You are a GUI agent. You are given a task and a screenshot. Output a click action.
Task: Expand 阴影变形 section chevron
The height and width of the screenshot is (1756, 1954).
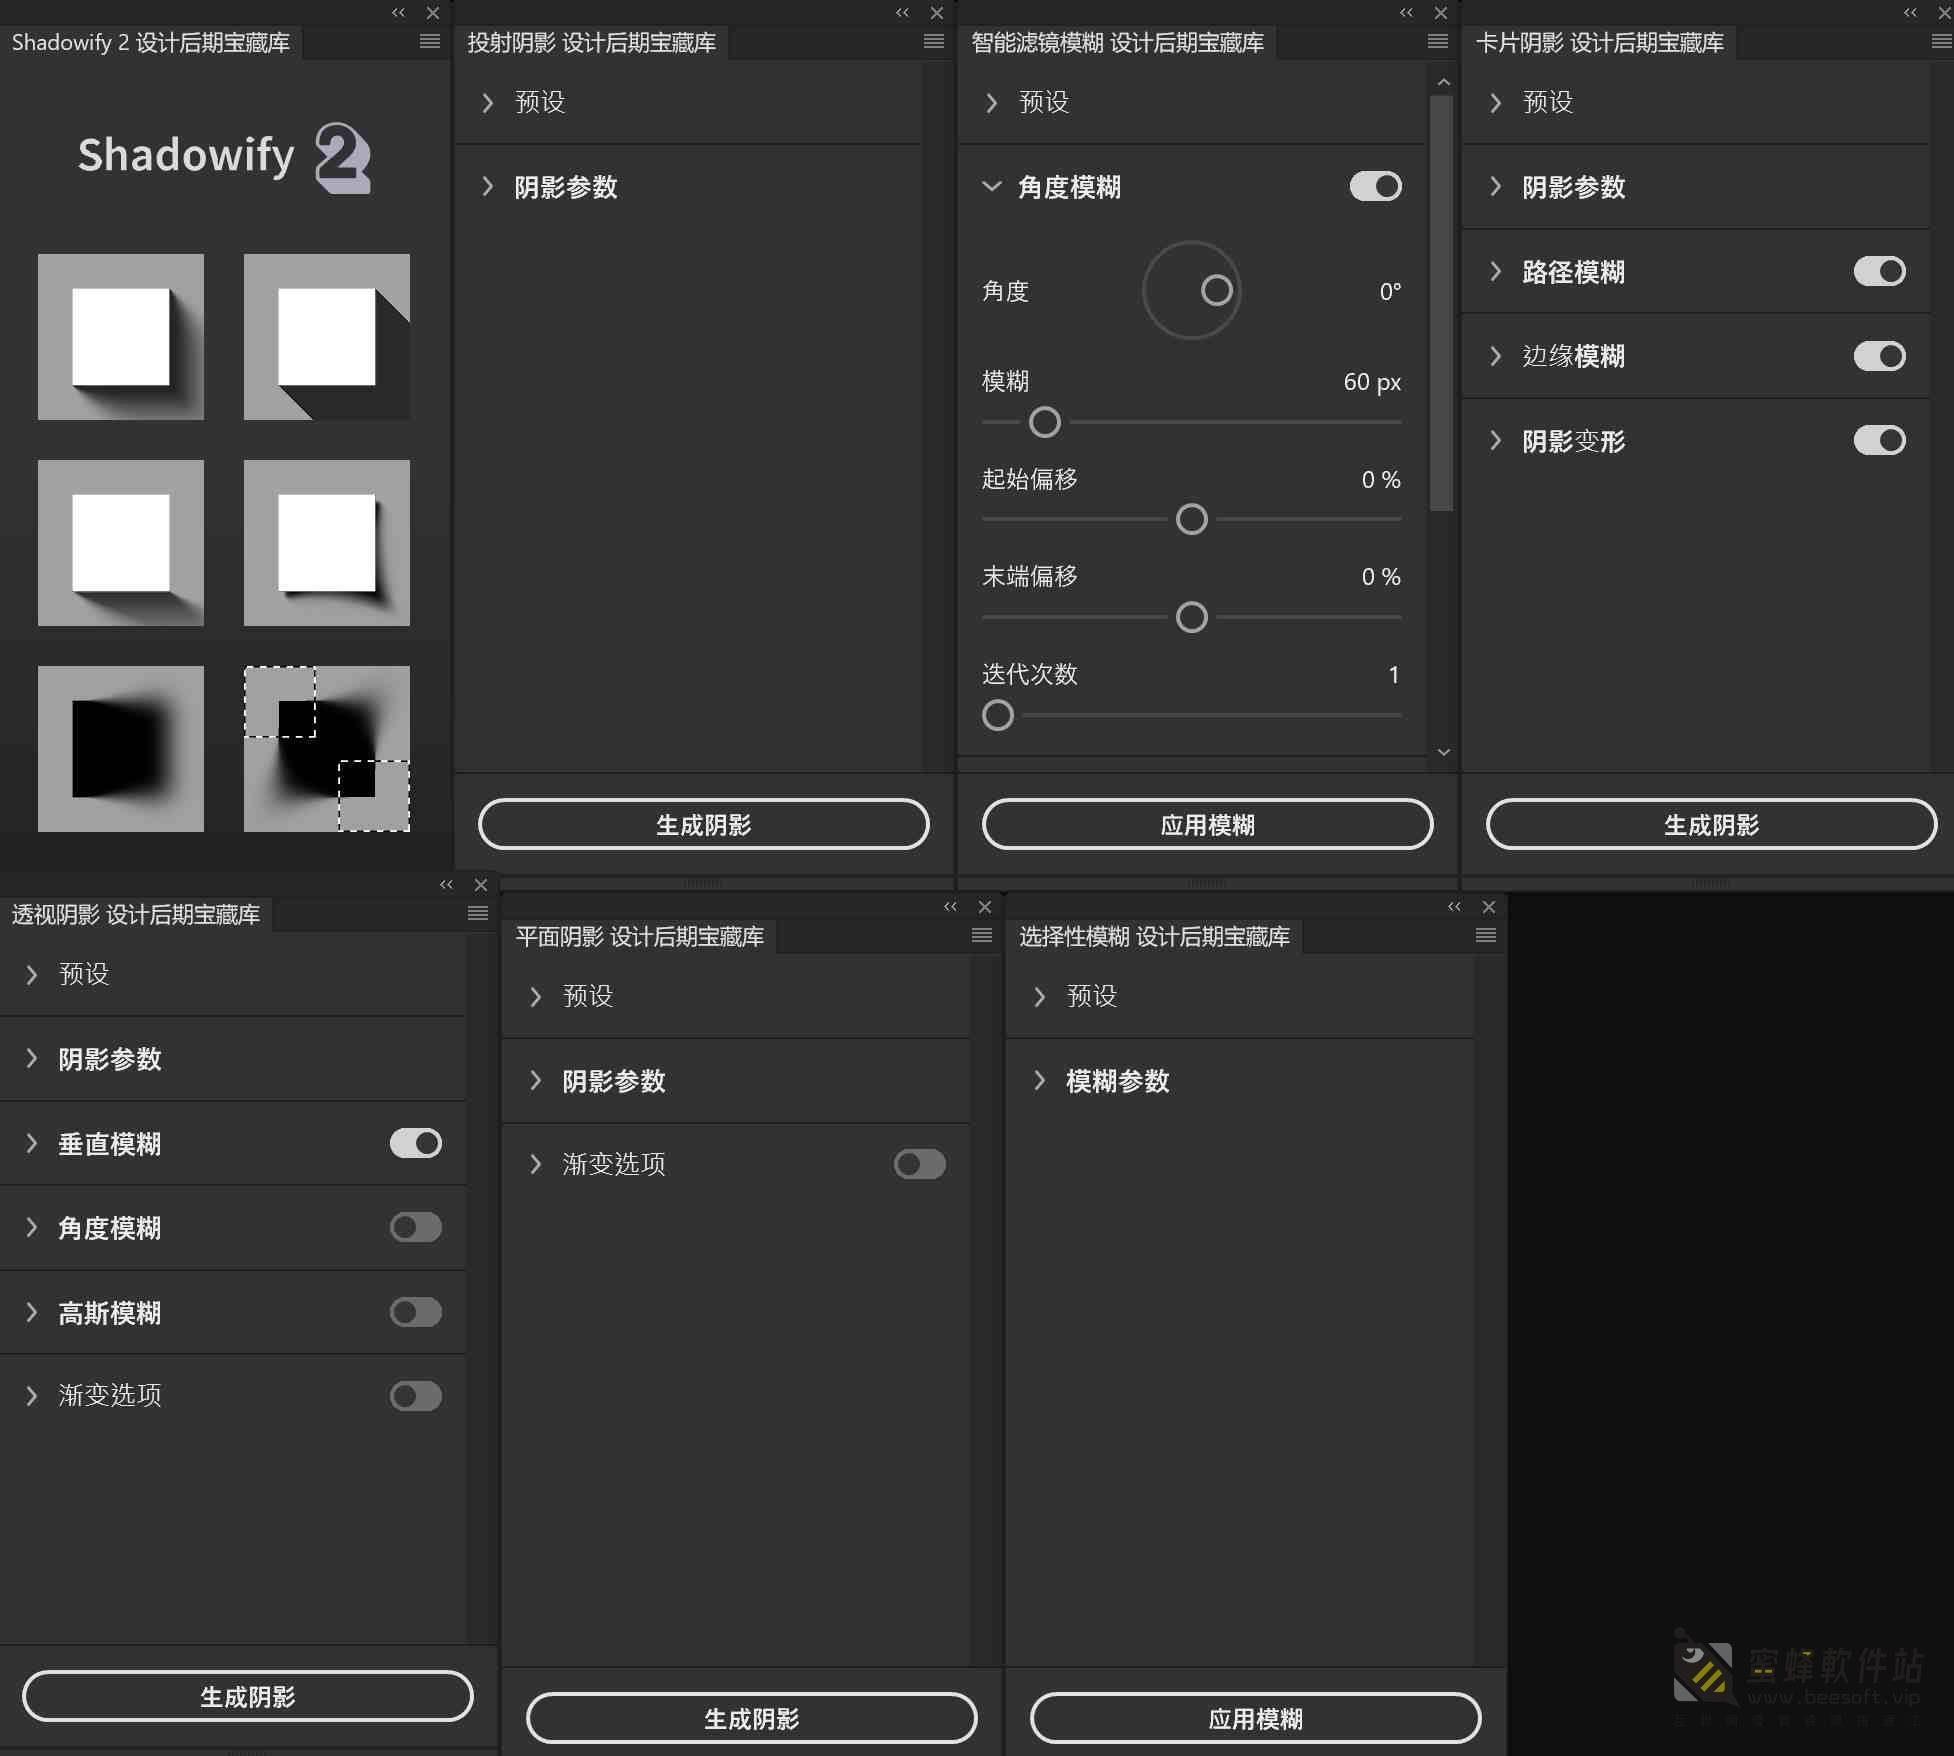pos(1495,440)
